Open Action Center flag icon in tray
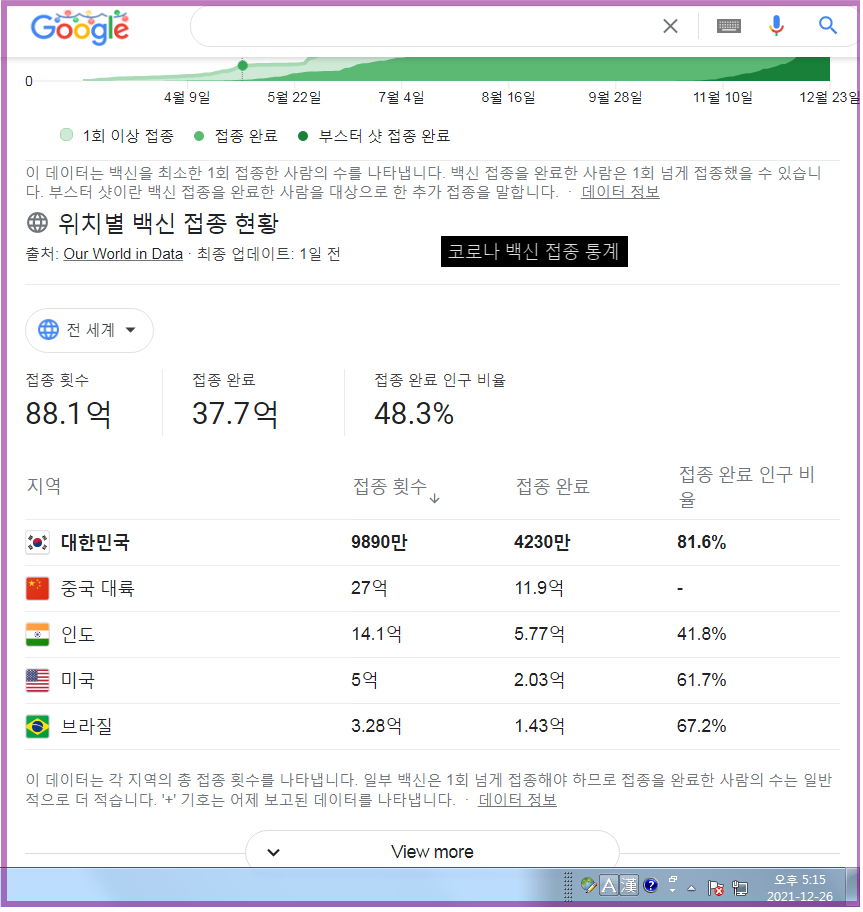Image resolution: width=863 pixels, height=912 pixels. (718, 890)
